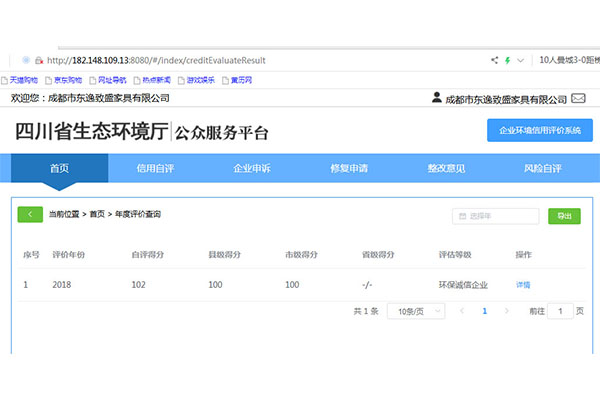
Task: Open the 10条/页 page size dropdown
Action: point(416,311)
